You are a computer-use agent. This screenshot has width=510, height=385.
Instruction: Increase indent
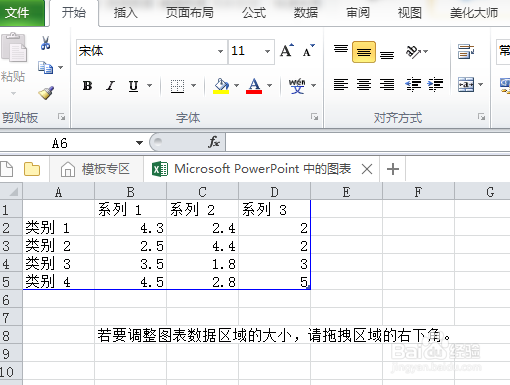[435, 84]
